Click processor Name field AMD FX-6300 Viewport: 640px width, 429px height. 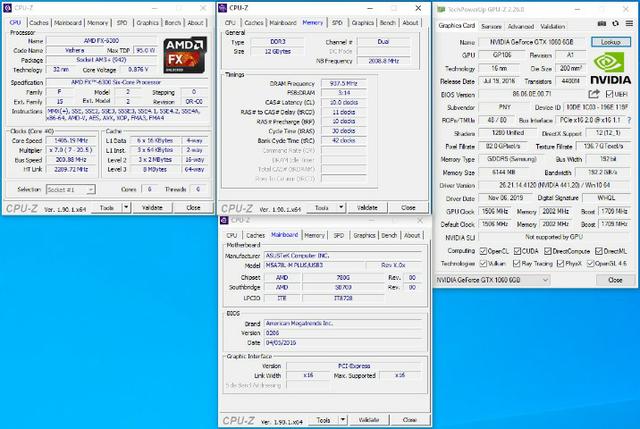pos(101,40)
